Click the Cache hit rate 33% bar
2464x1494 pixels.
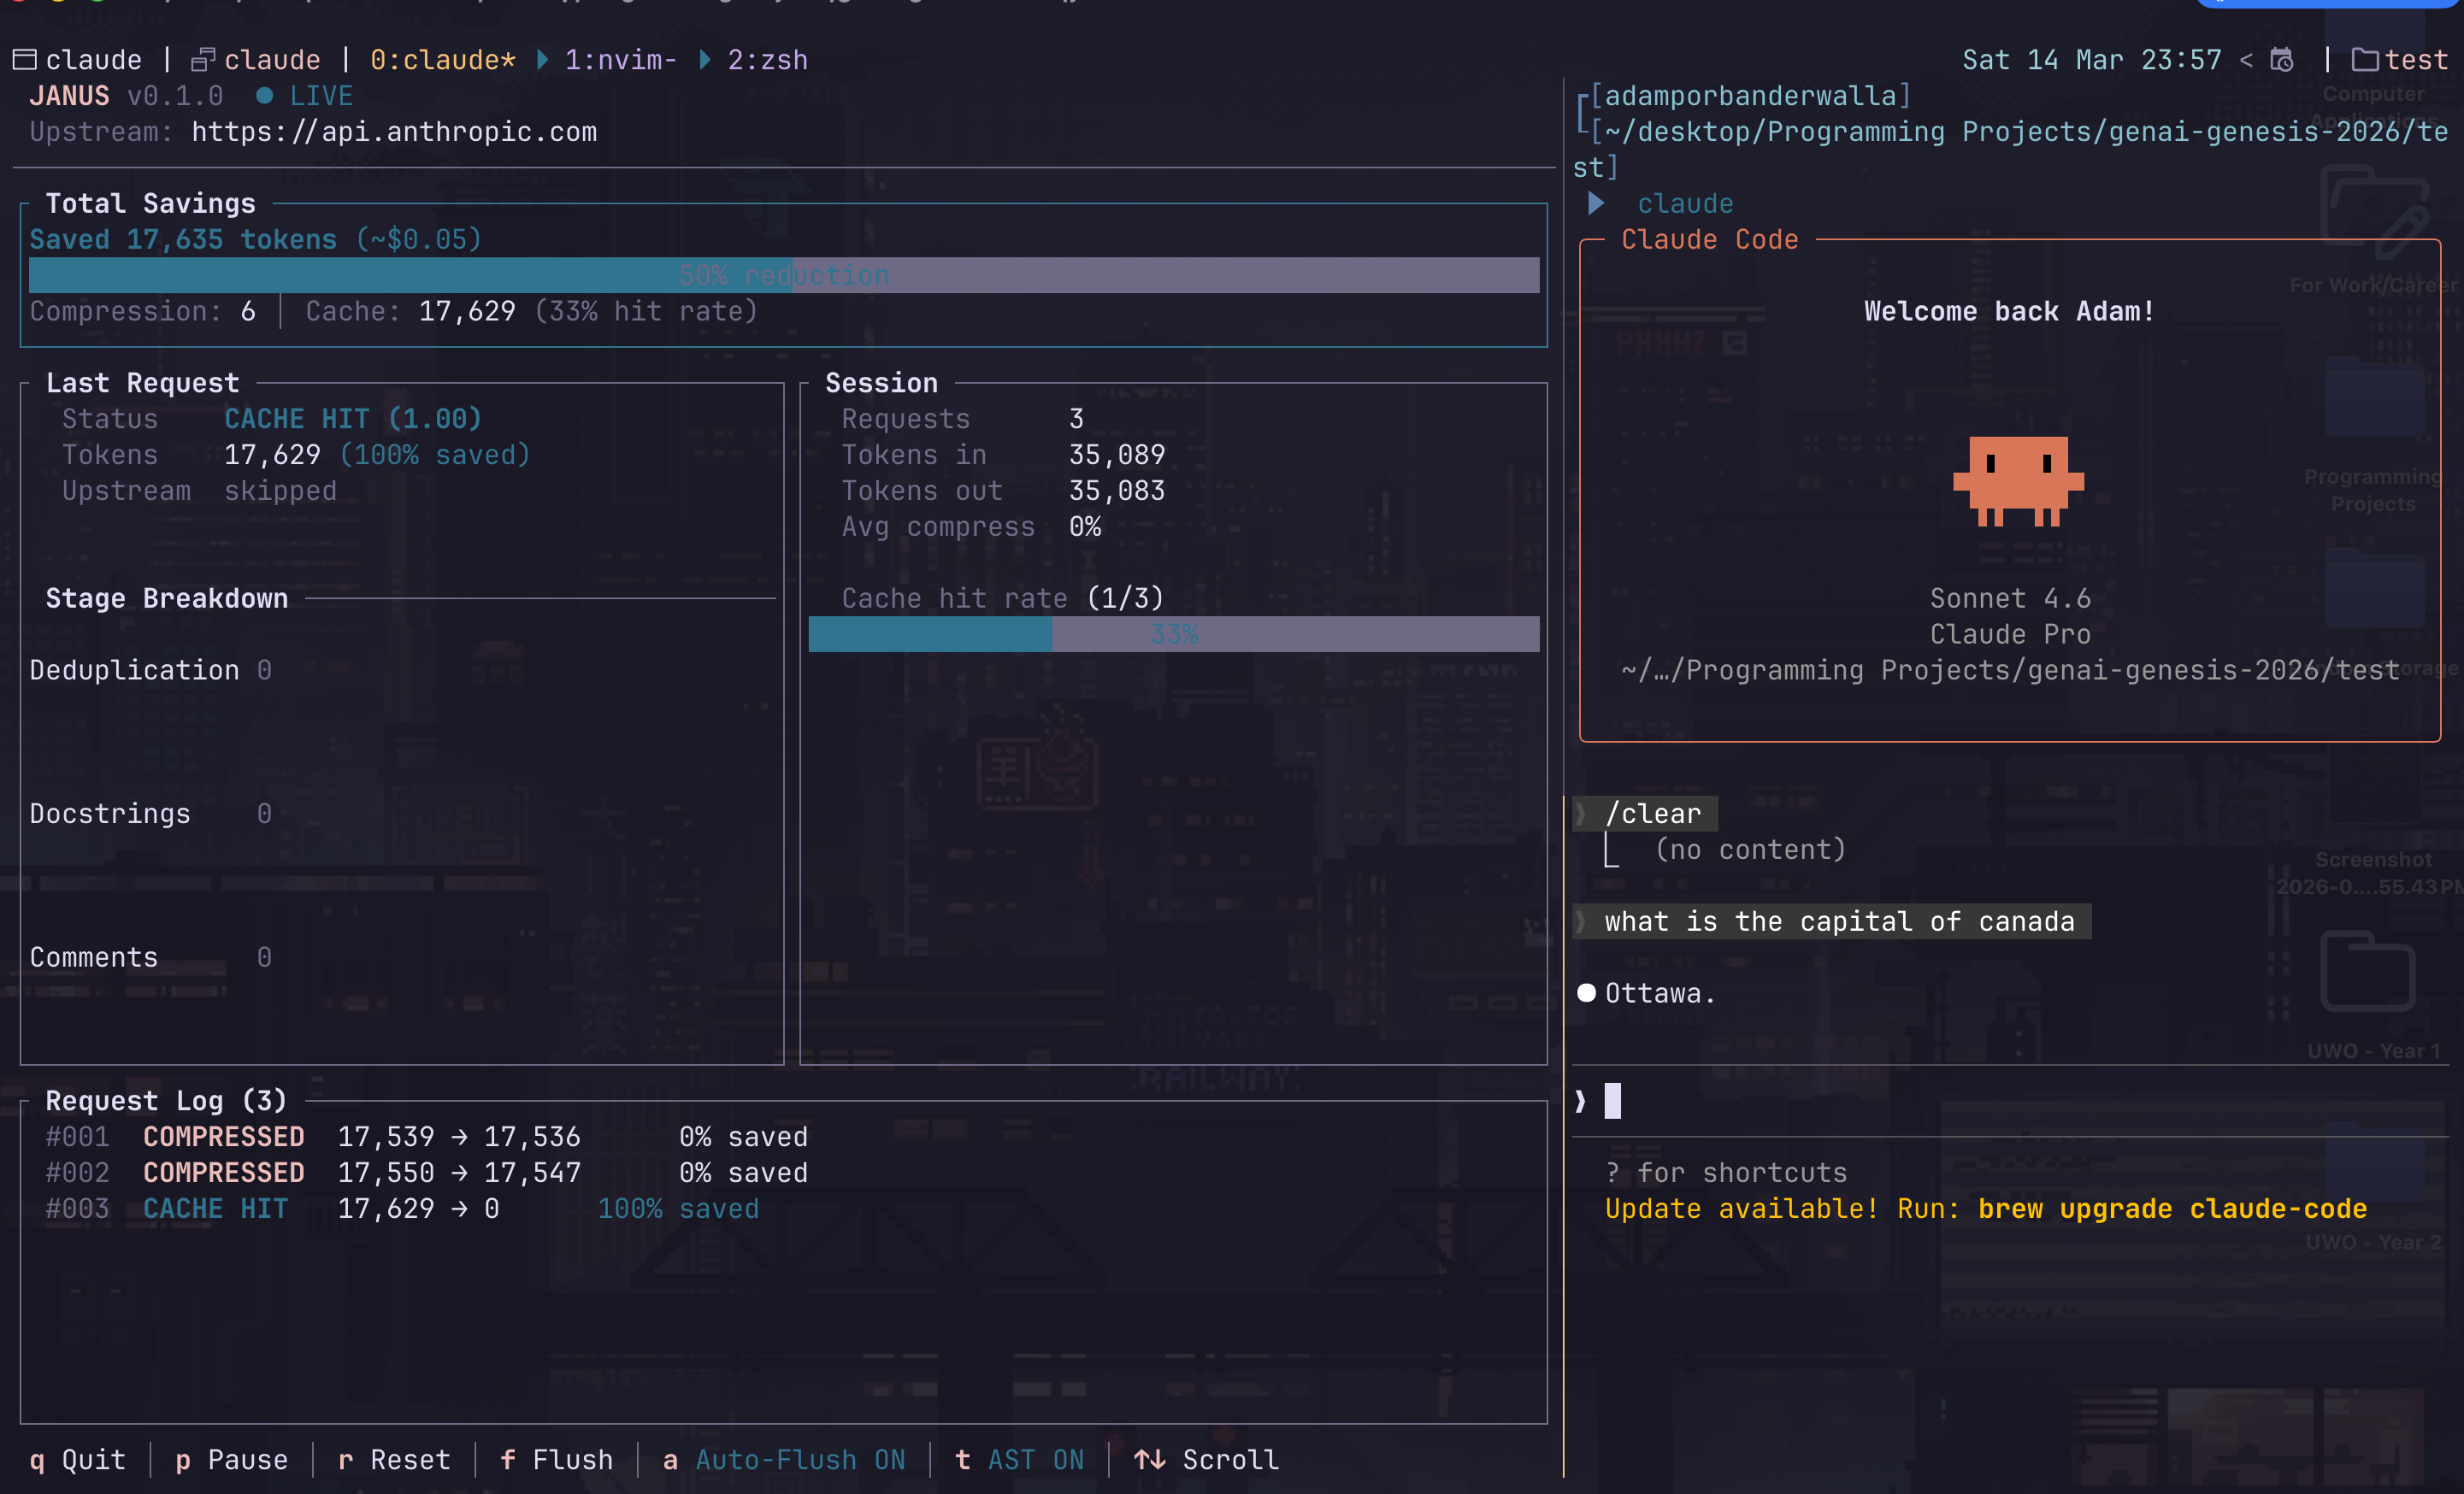coord(1173,634)
